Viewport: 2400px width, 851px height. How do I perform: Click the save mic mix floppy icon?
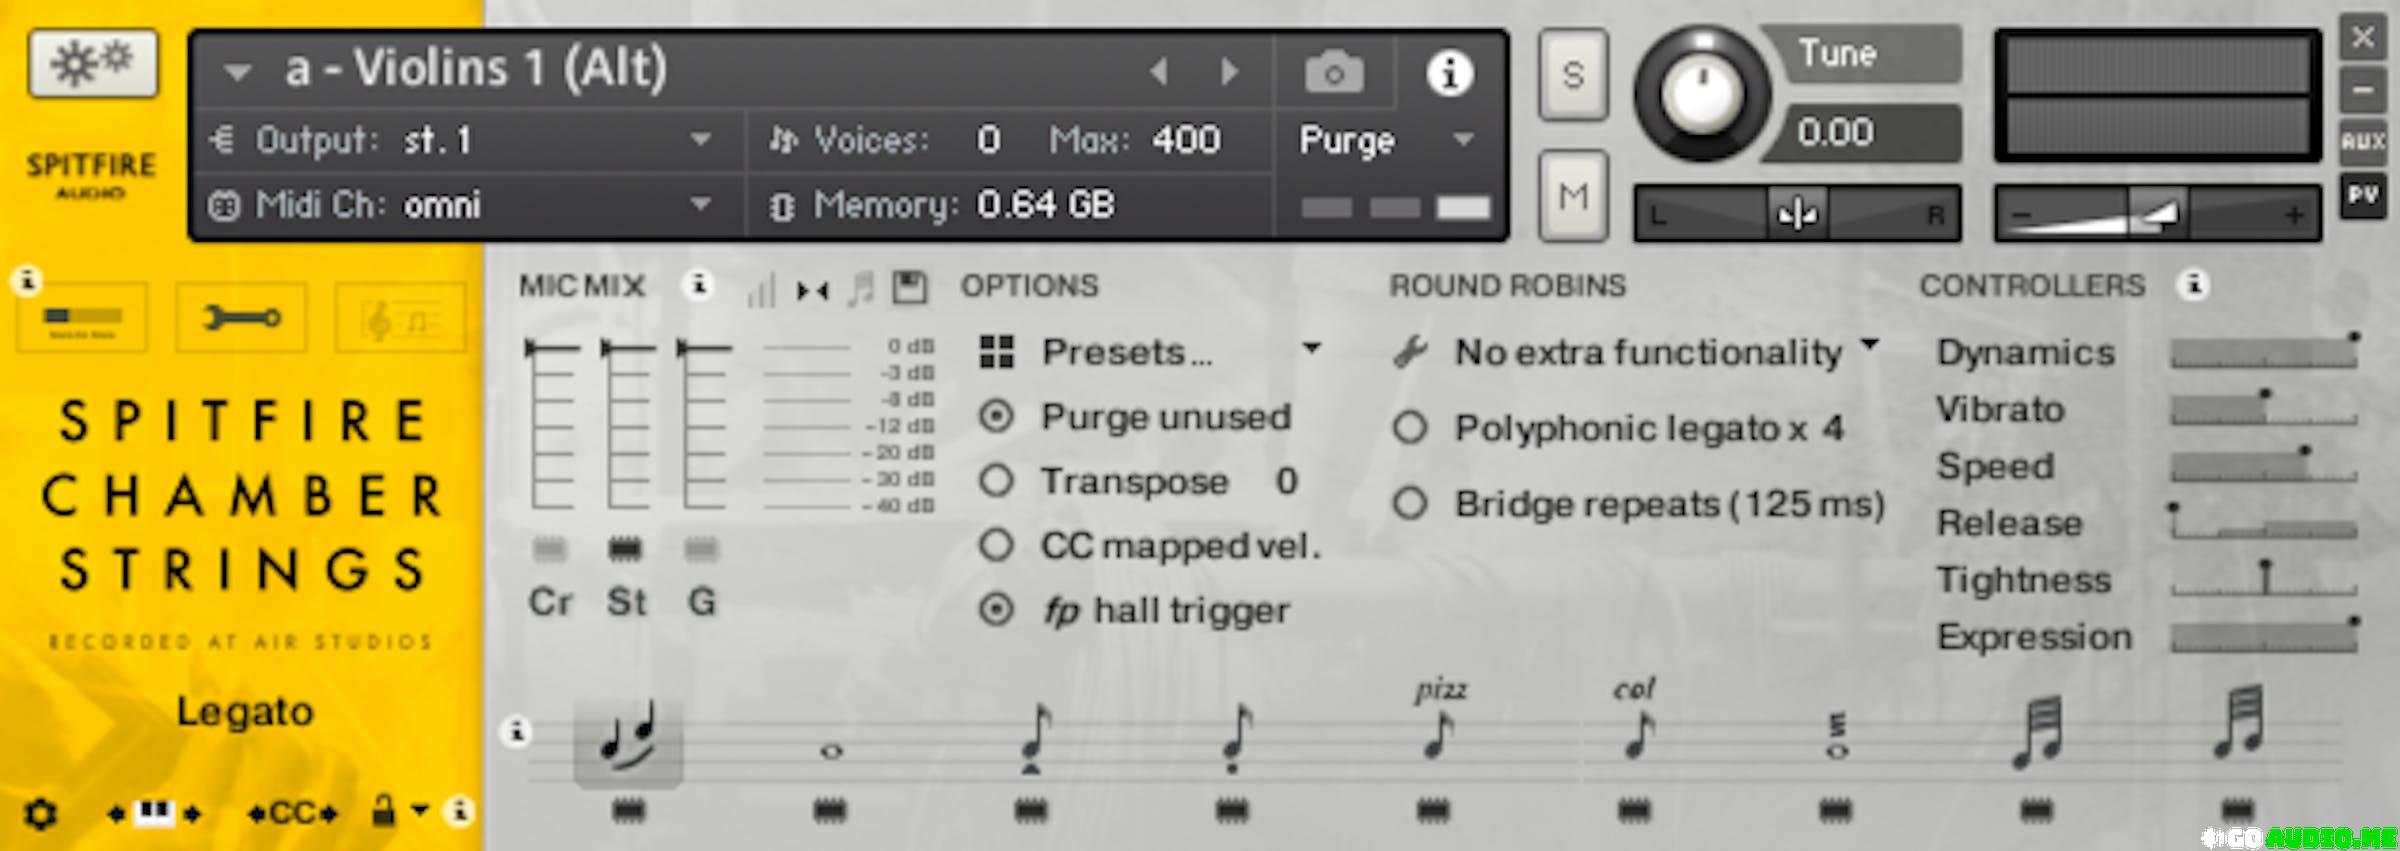[x=909, y=288]
